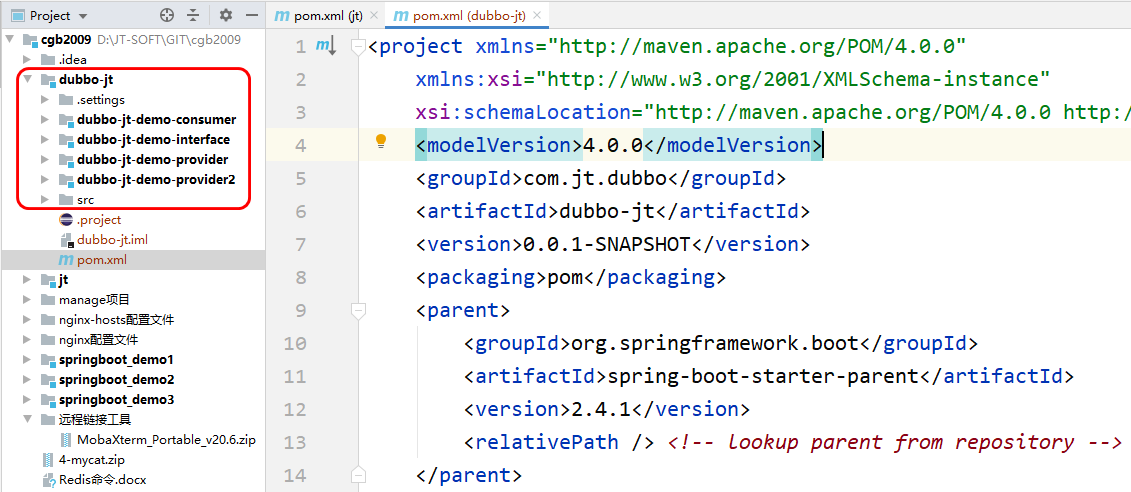Click line number 8 in the gutter

click(301, 277)
